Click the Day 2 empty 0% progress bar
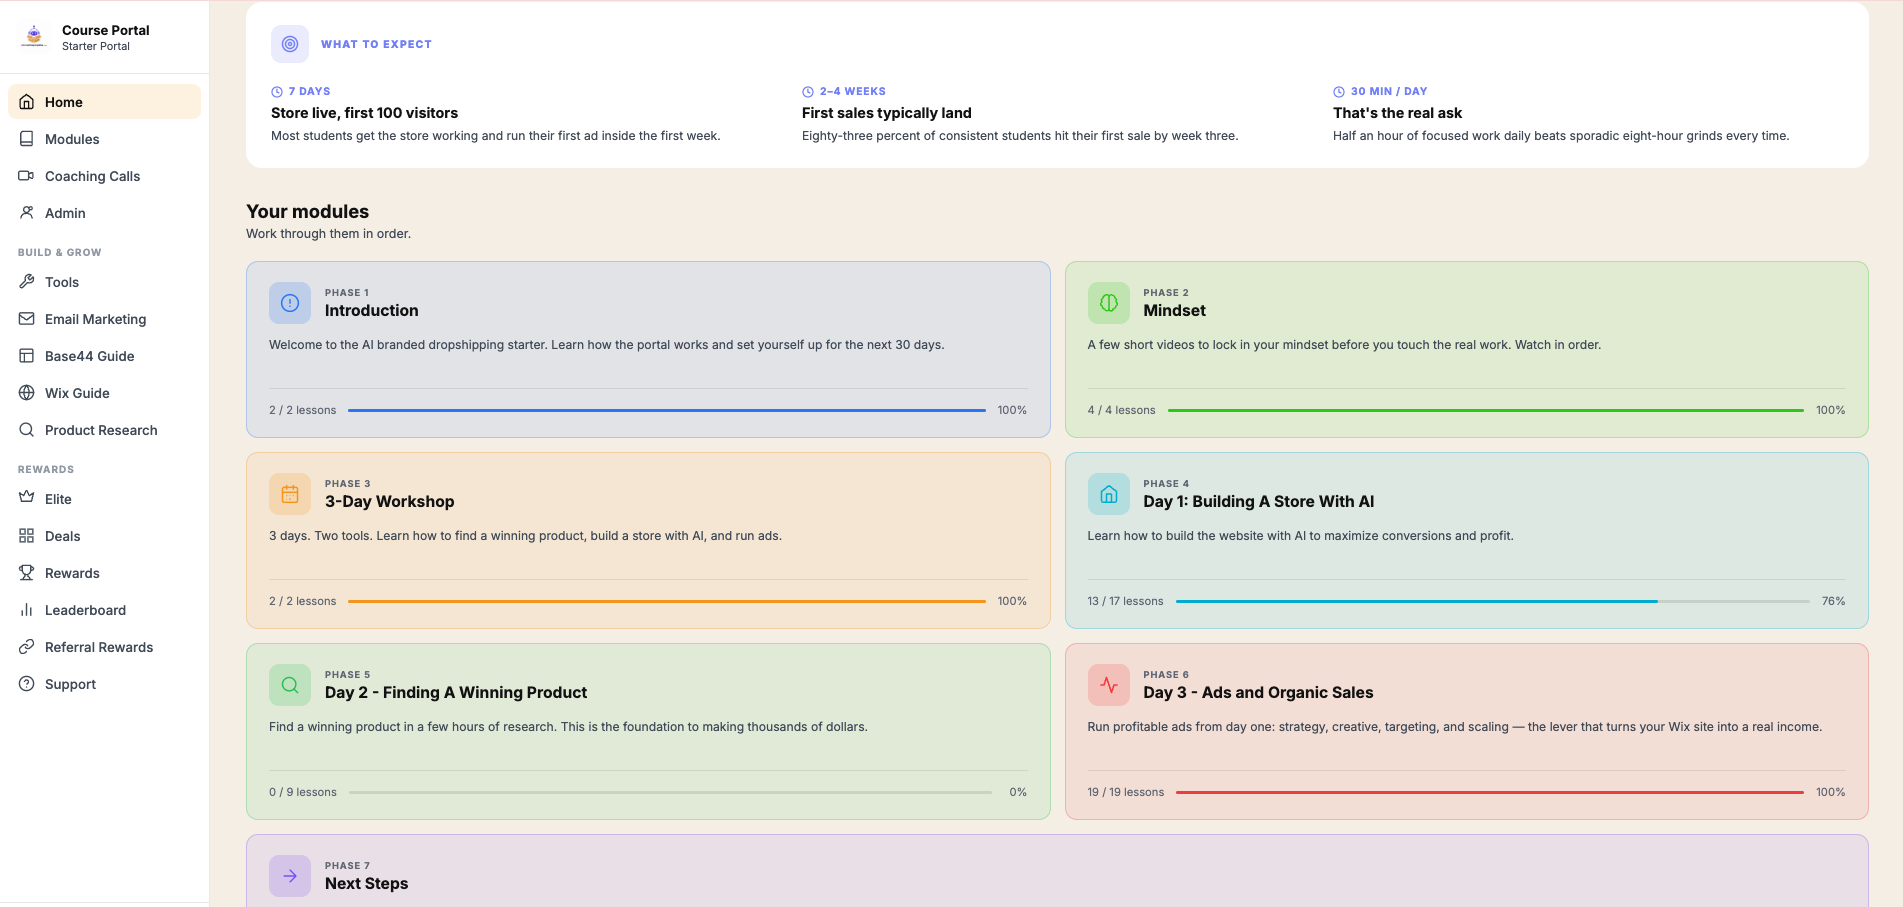Image resolution: width=1903 pixels, height=907 pixels. click(670, 792)
